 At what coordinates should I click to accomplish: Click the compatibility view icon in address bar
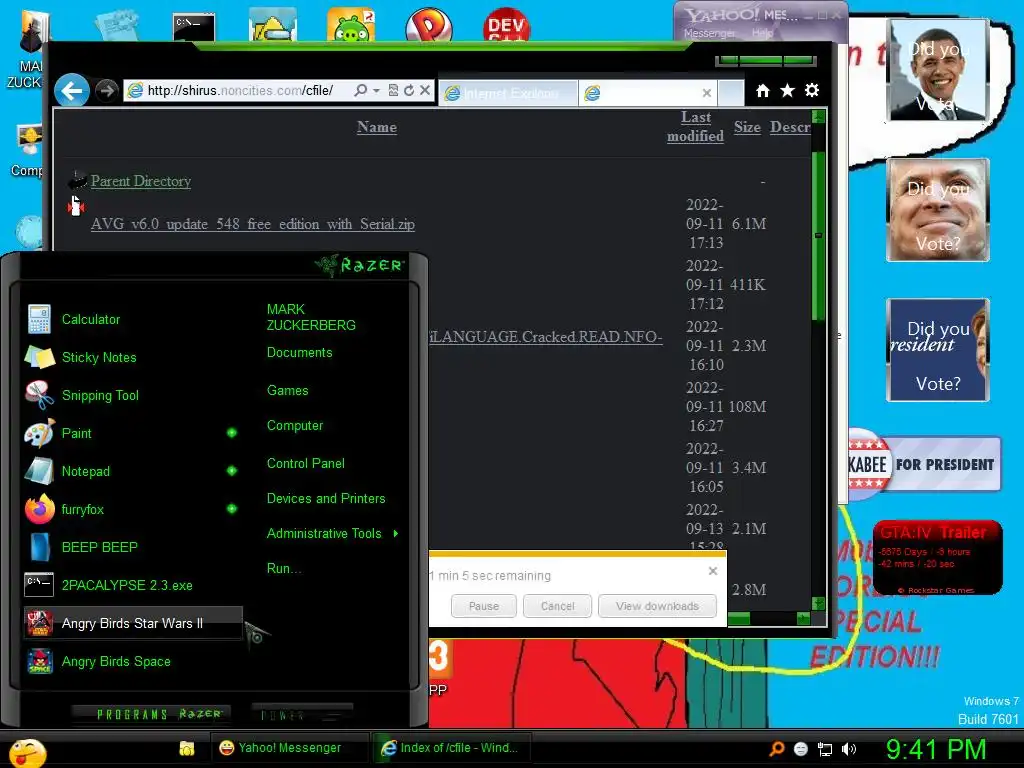tap(393, 91)
